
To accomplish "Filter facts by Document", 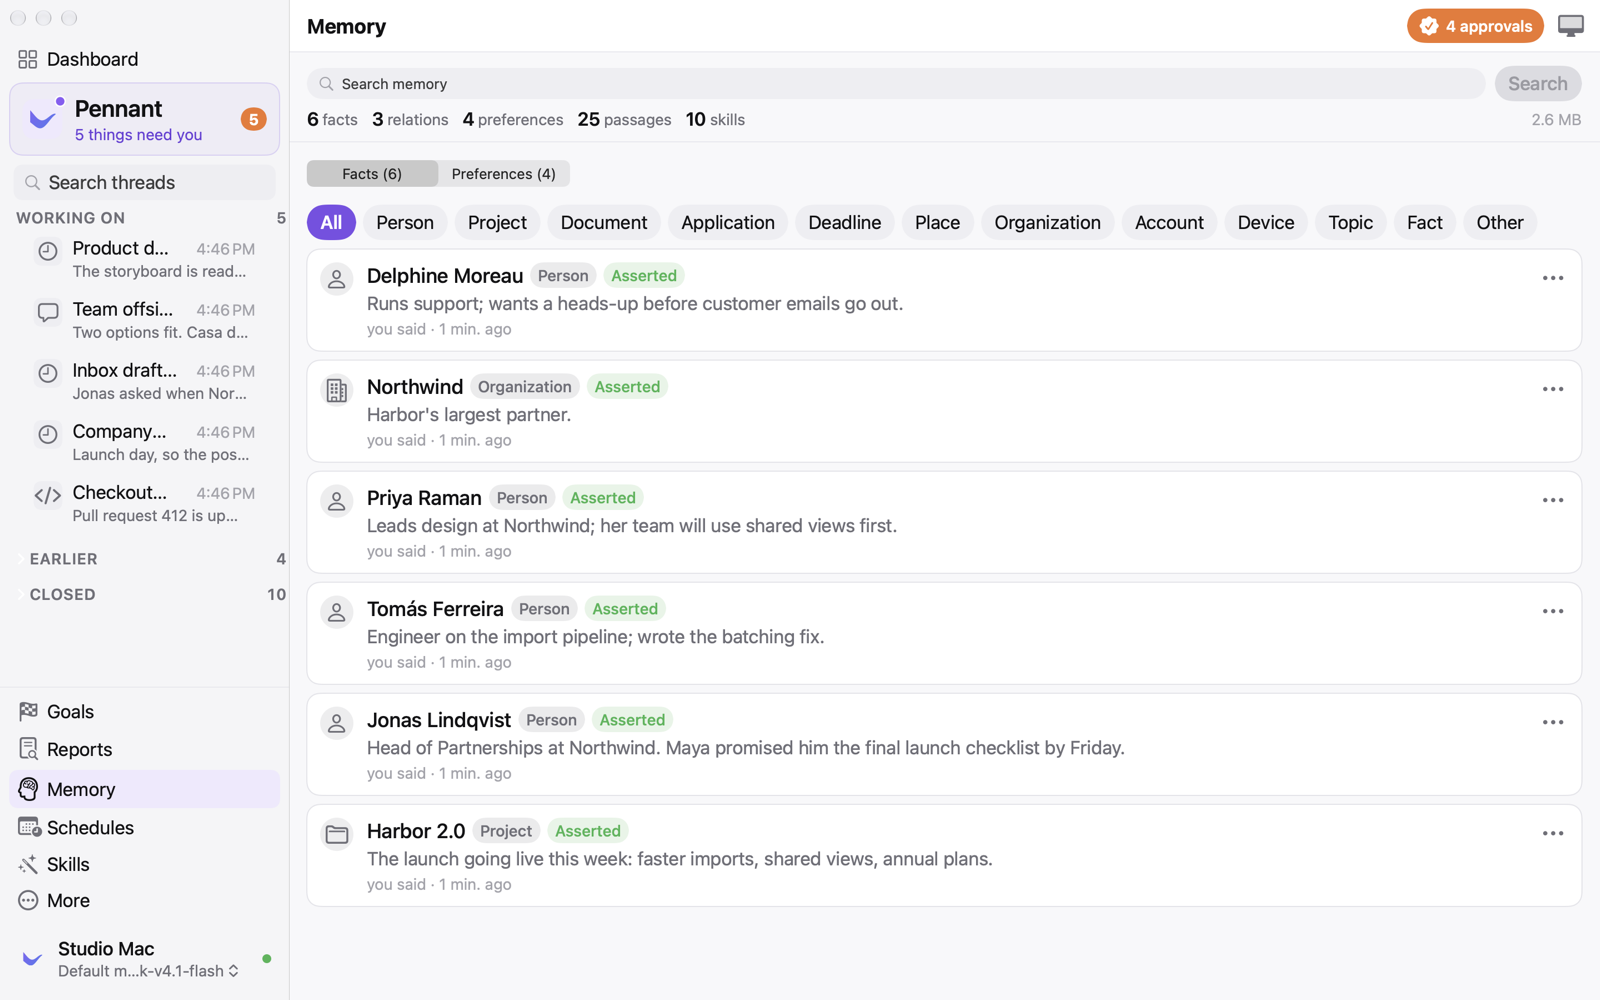I will 604,222.
